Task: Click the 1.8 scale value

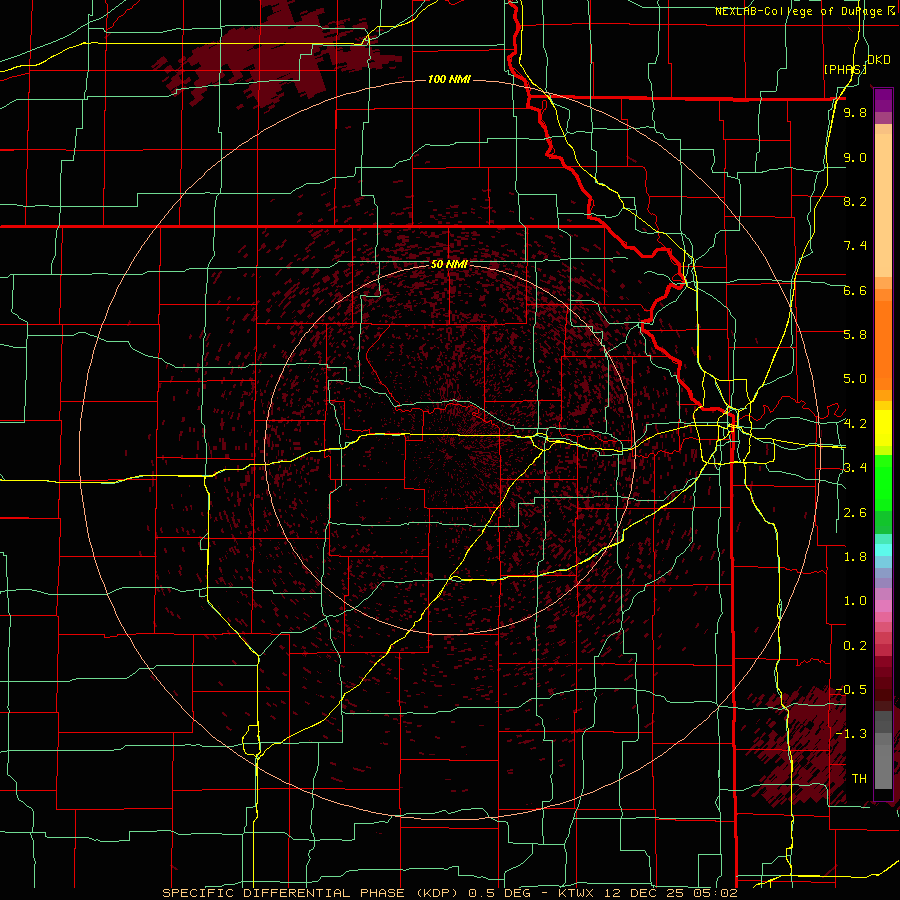Action: (855, 557)
